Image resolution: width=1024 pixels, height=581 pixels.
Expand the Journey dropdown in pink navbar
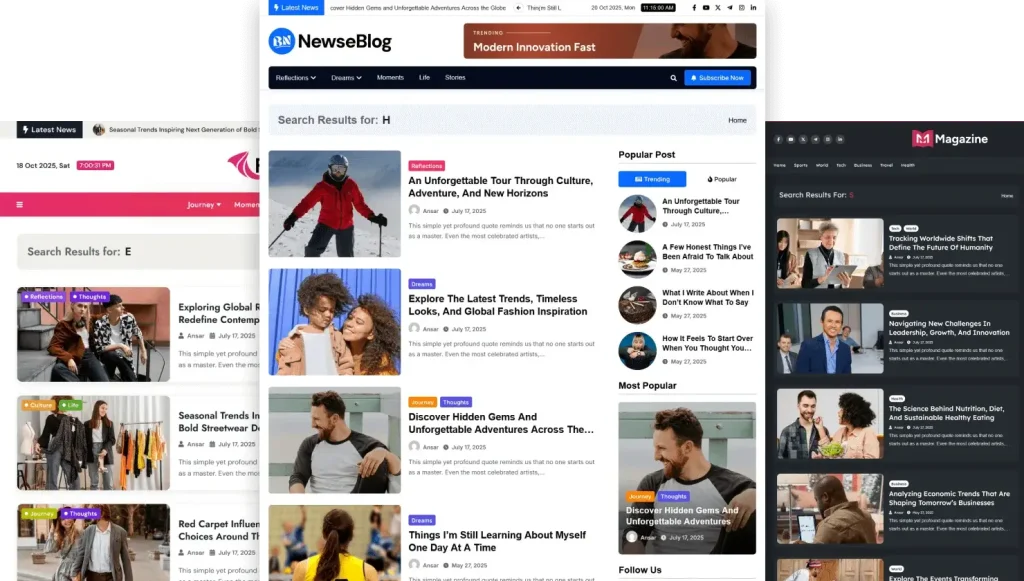point(203,205)
